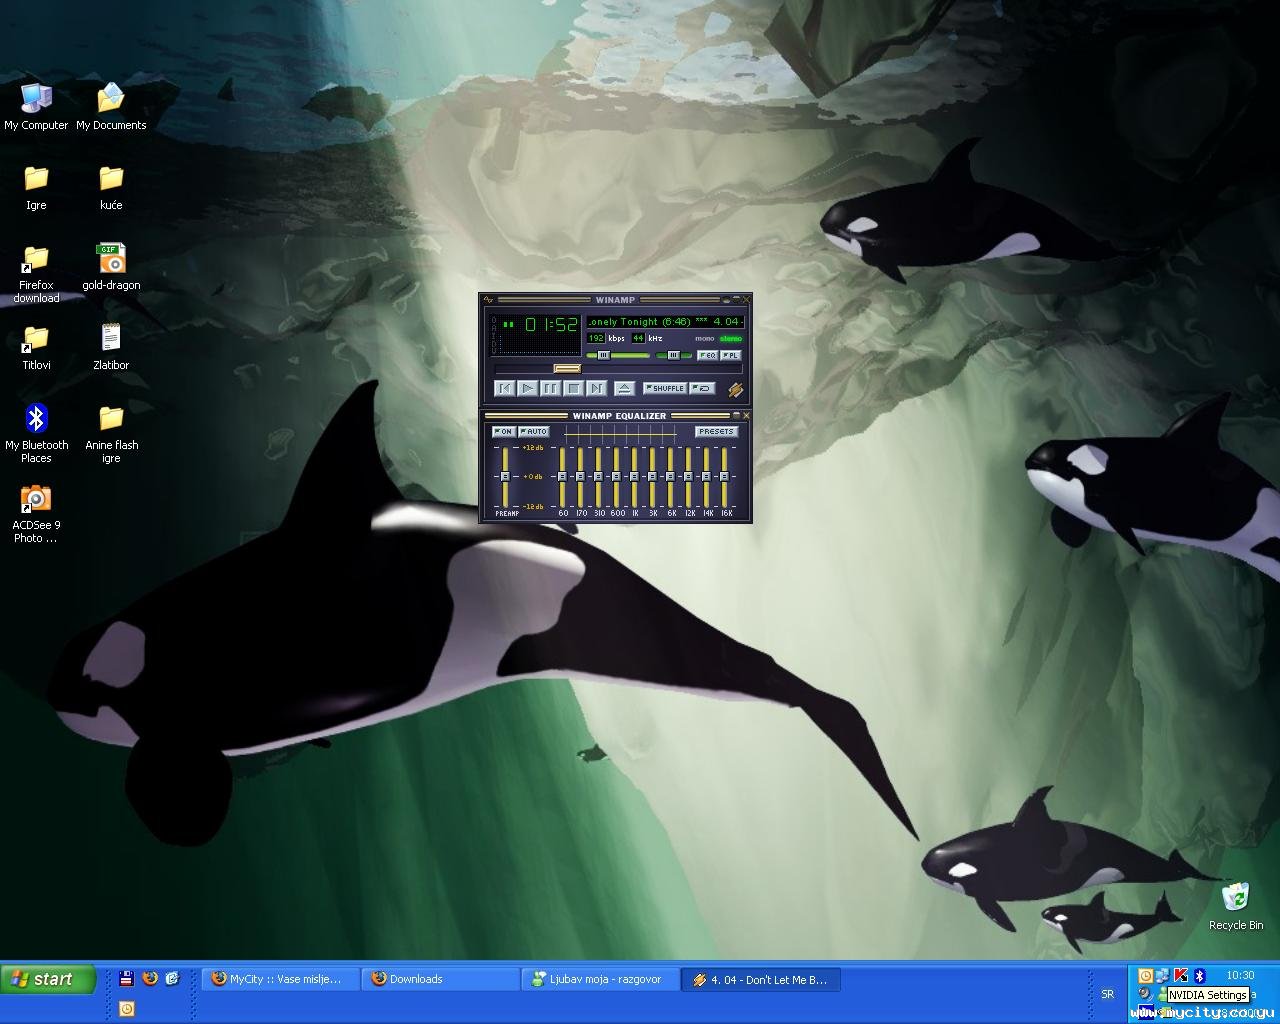Click the Quick Launch floppy disk icon
Viewport: 1280px width, 1024px height.
pos(126,979)
